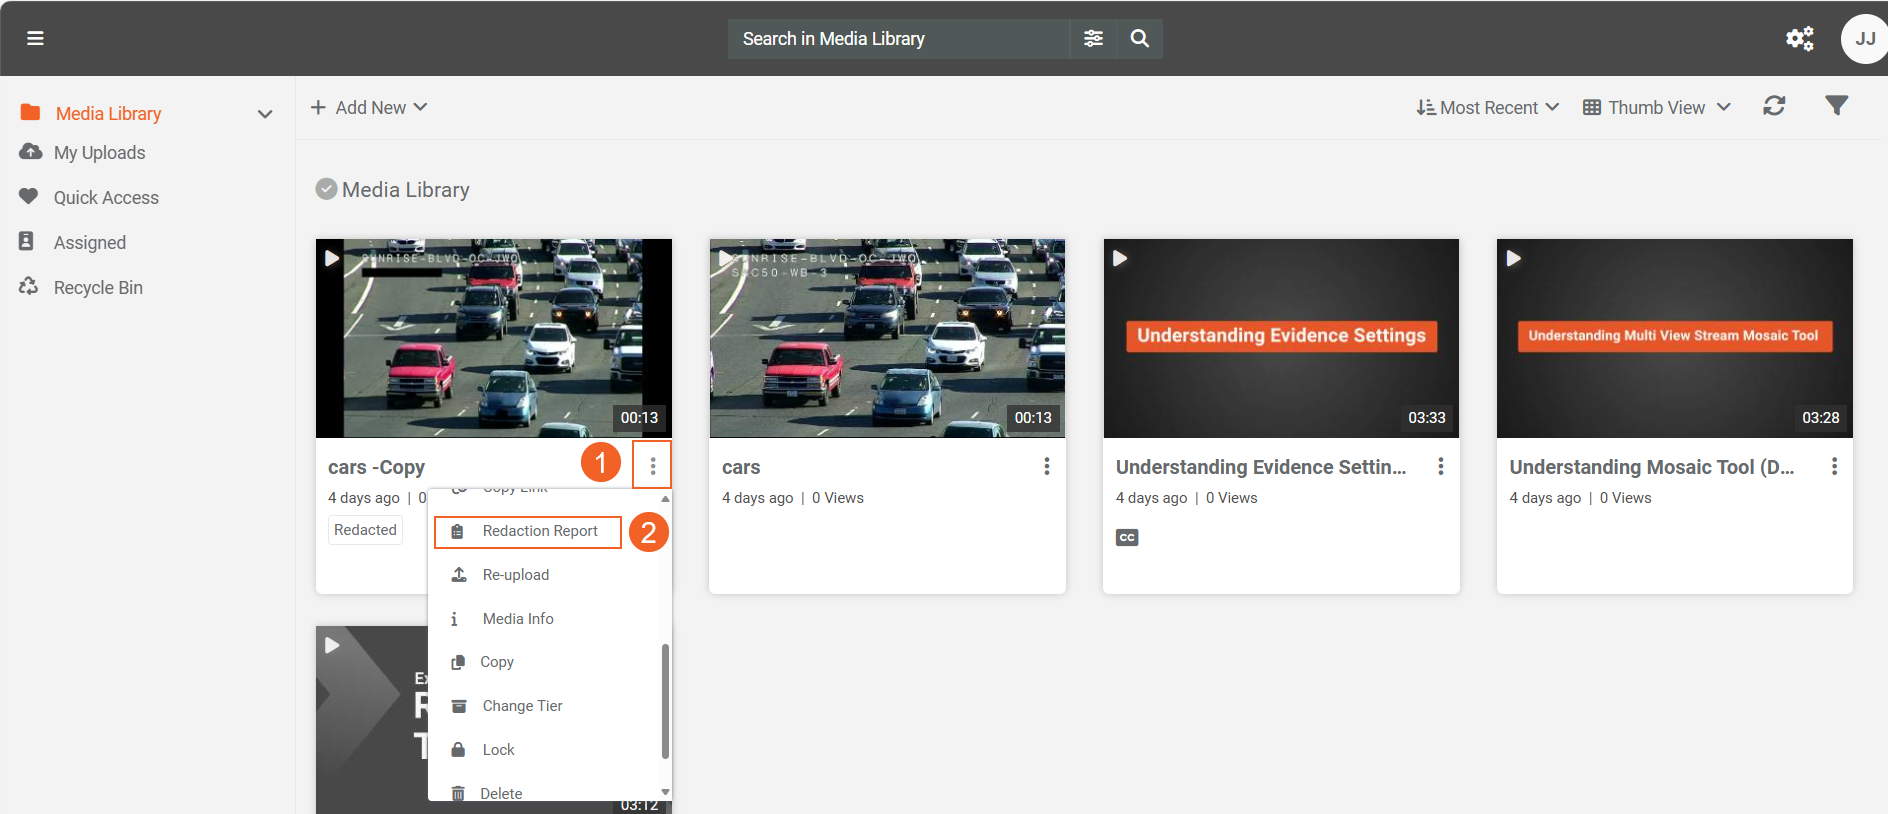Open the filter funnel icon

(x=1836, y=106)
